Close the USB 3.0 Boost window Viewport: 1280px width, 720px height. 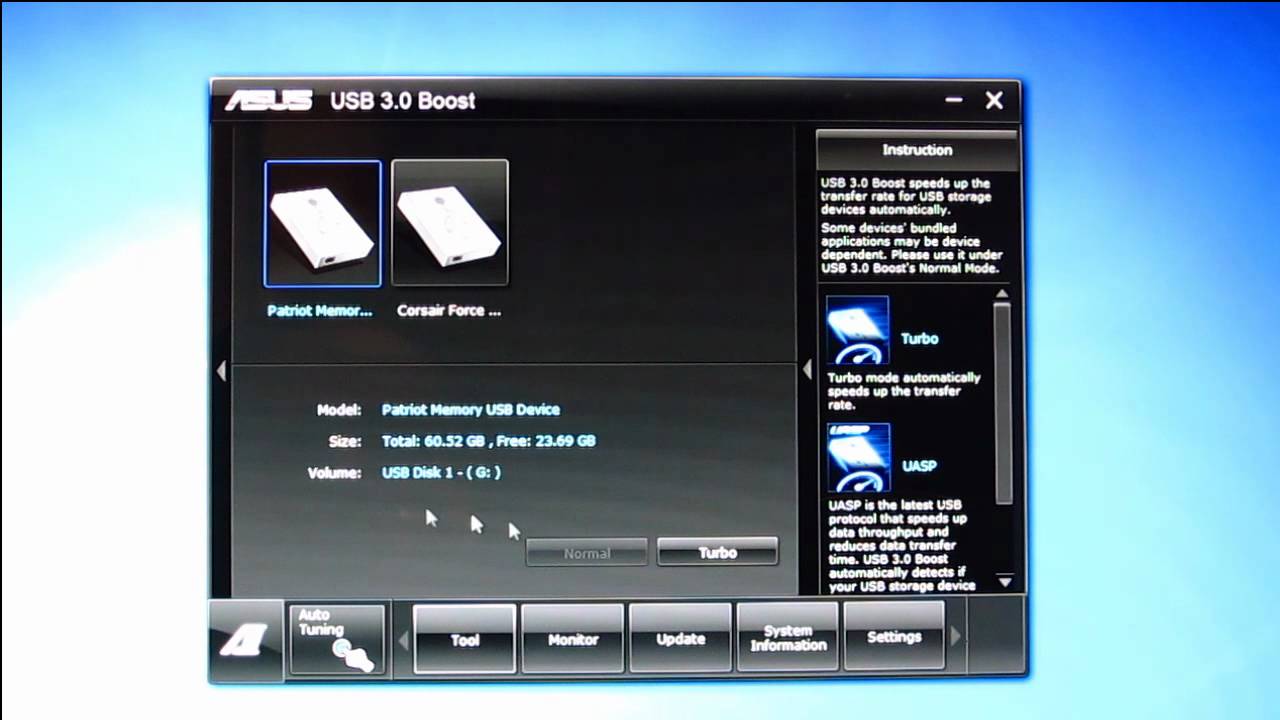click(994, 100)
